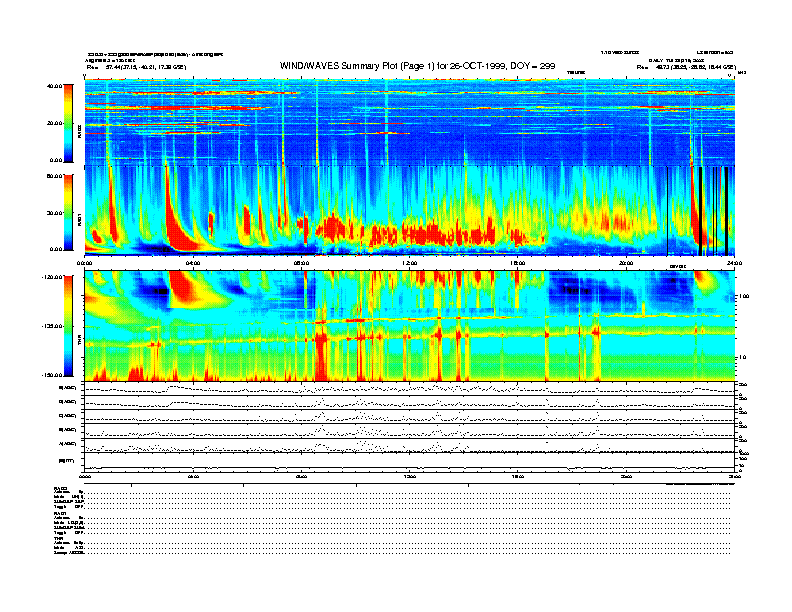Click the RAD2 header in bottom status block
Image resolution: width=792 pixels, height=612 pixels.
[x=61, y=488]
